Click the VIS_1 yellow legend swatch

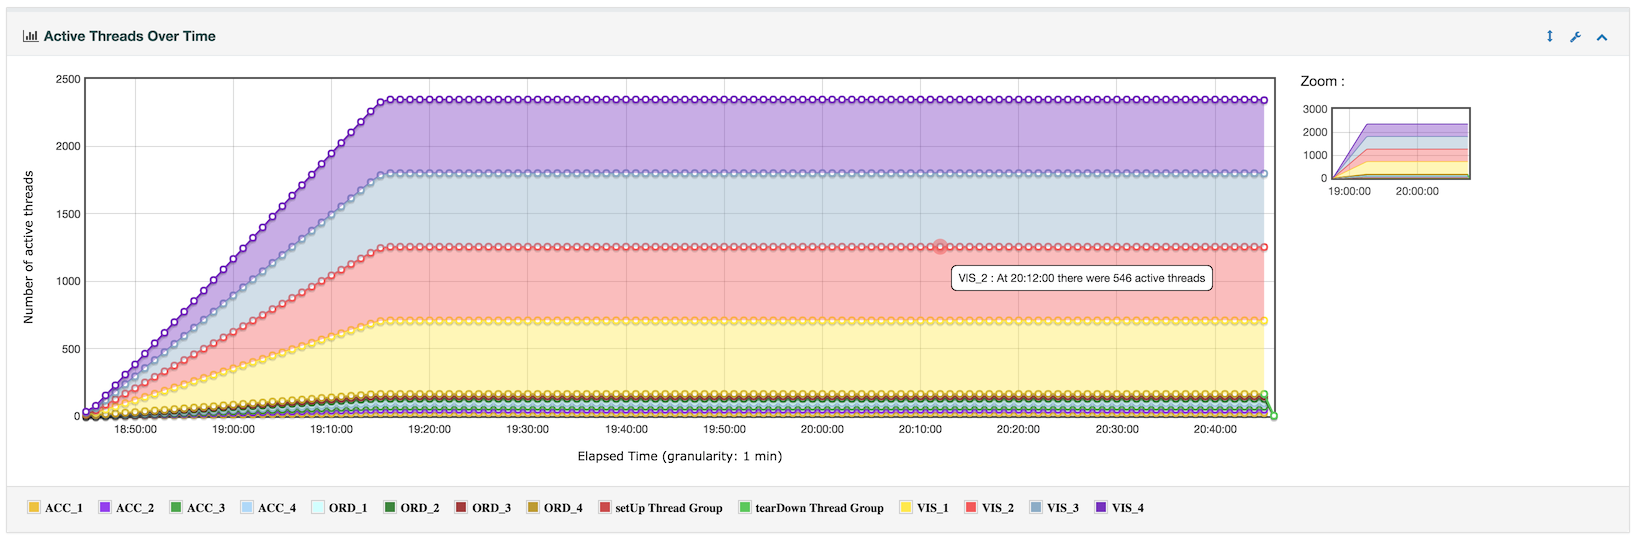[906, 508]
